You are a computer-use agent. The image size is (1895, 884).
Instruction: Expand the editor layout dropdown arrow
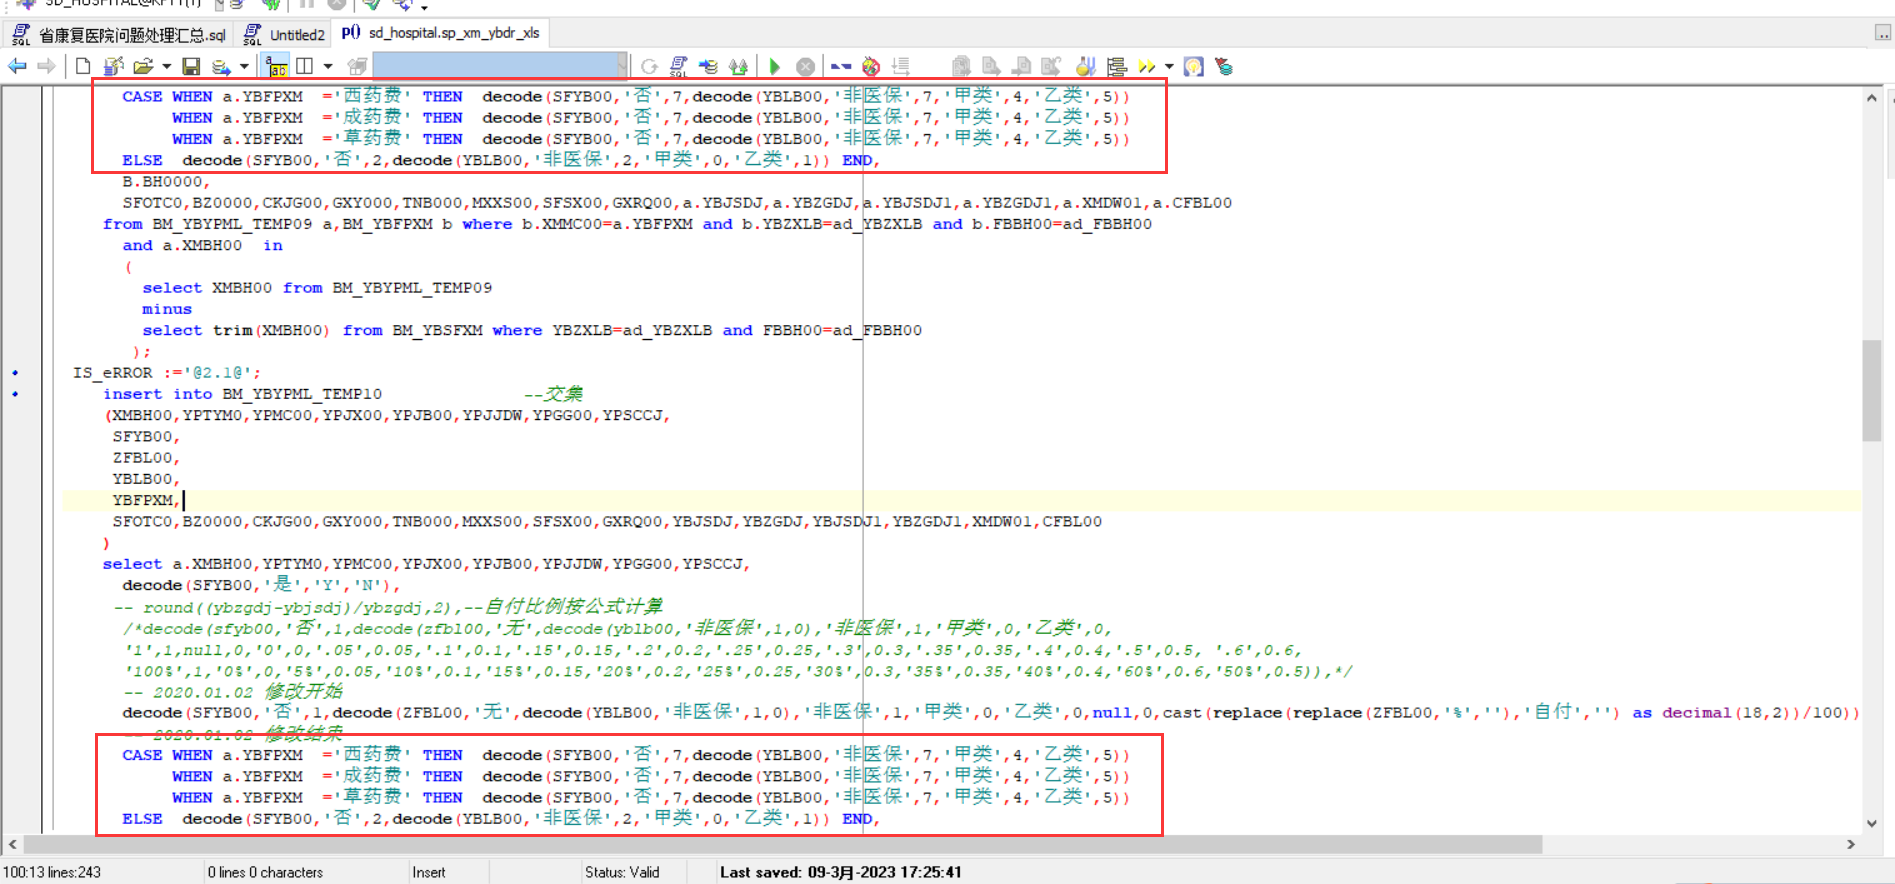[x=328, y=67]
